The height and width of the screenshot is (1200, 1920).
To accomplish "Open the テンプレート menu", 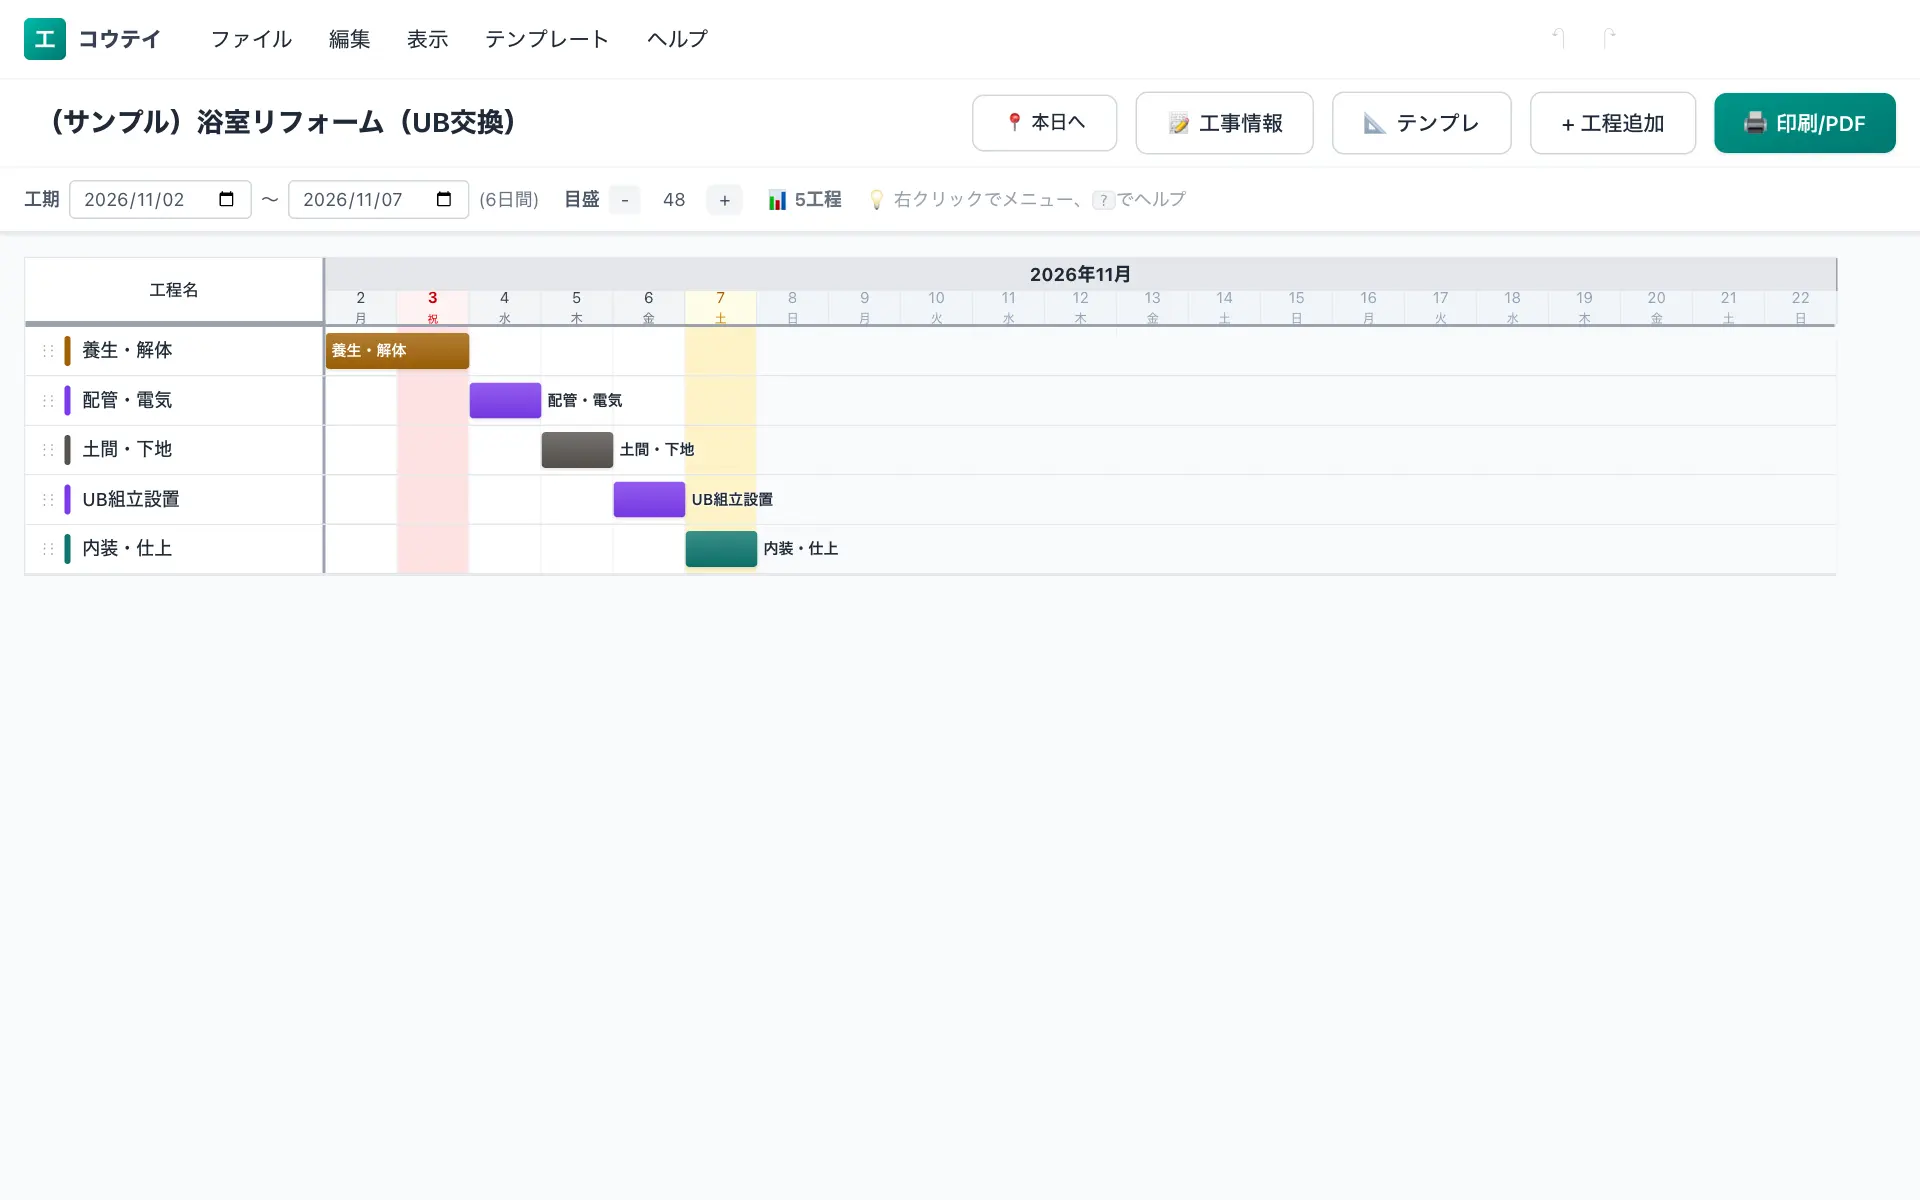I will click(547, 39).
